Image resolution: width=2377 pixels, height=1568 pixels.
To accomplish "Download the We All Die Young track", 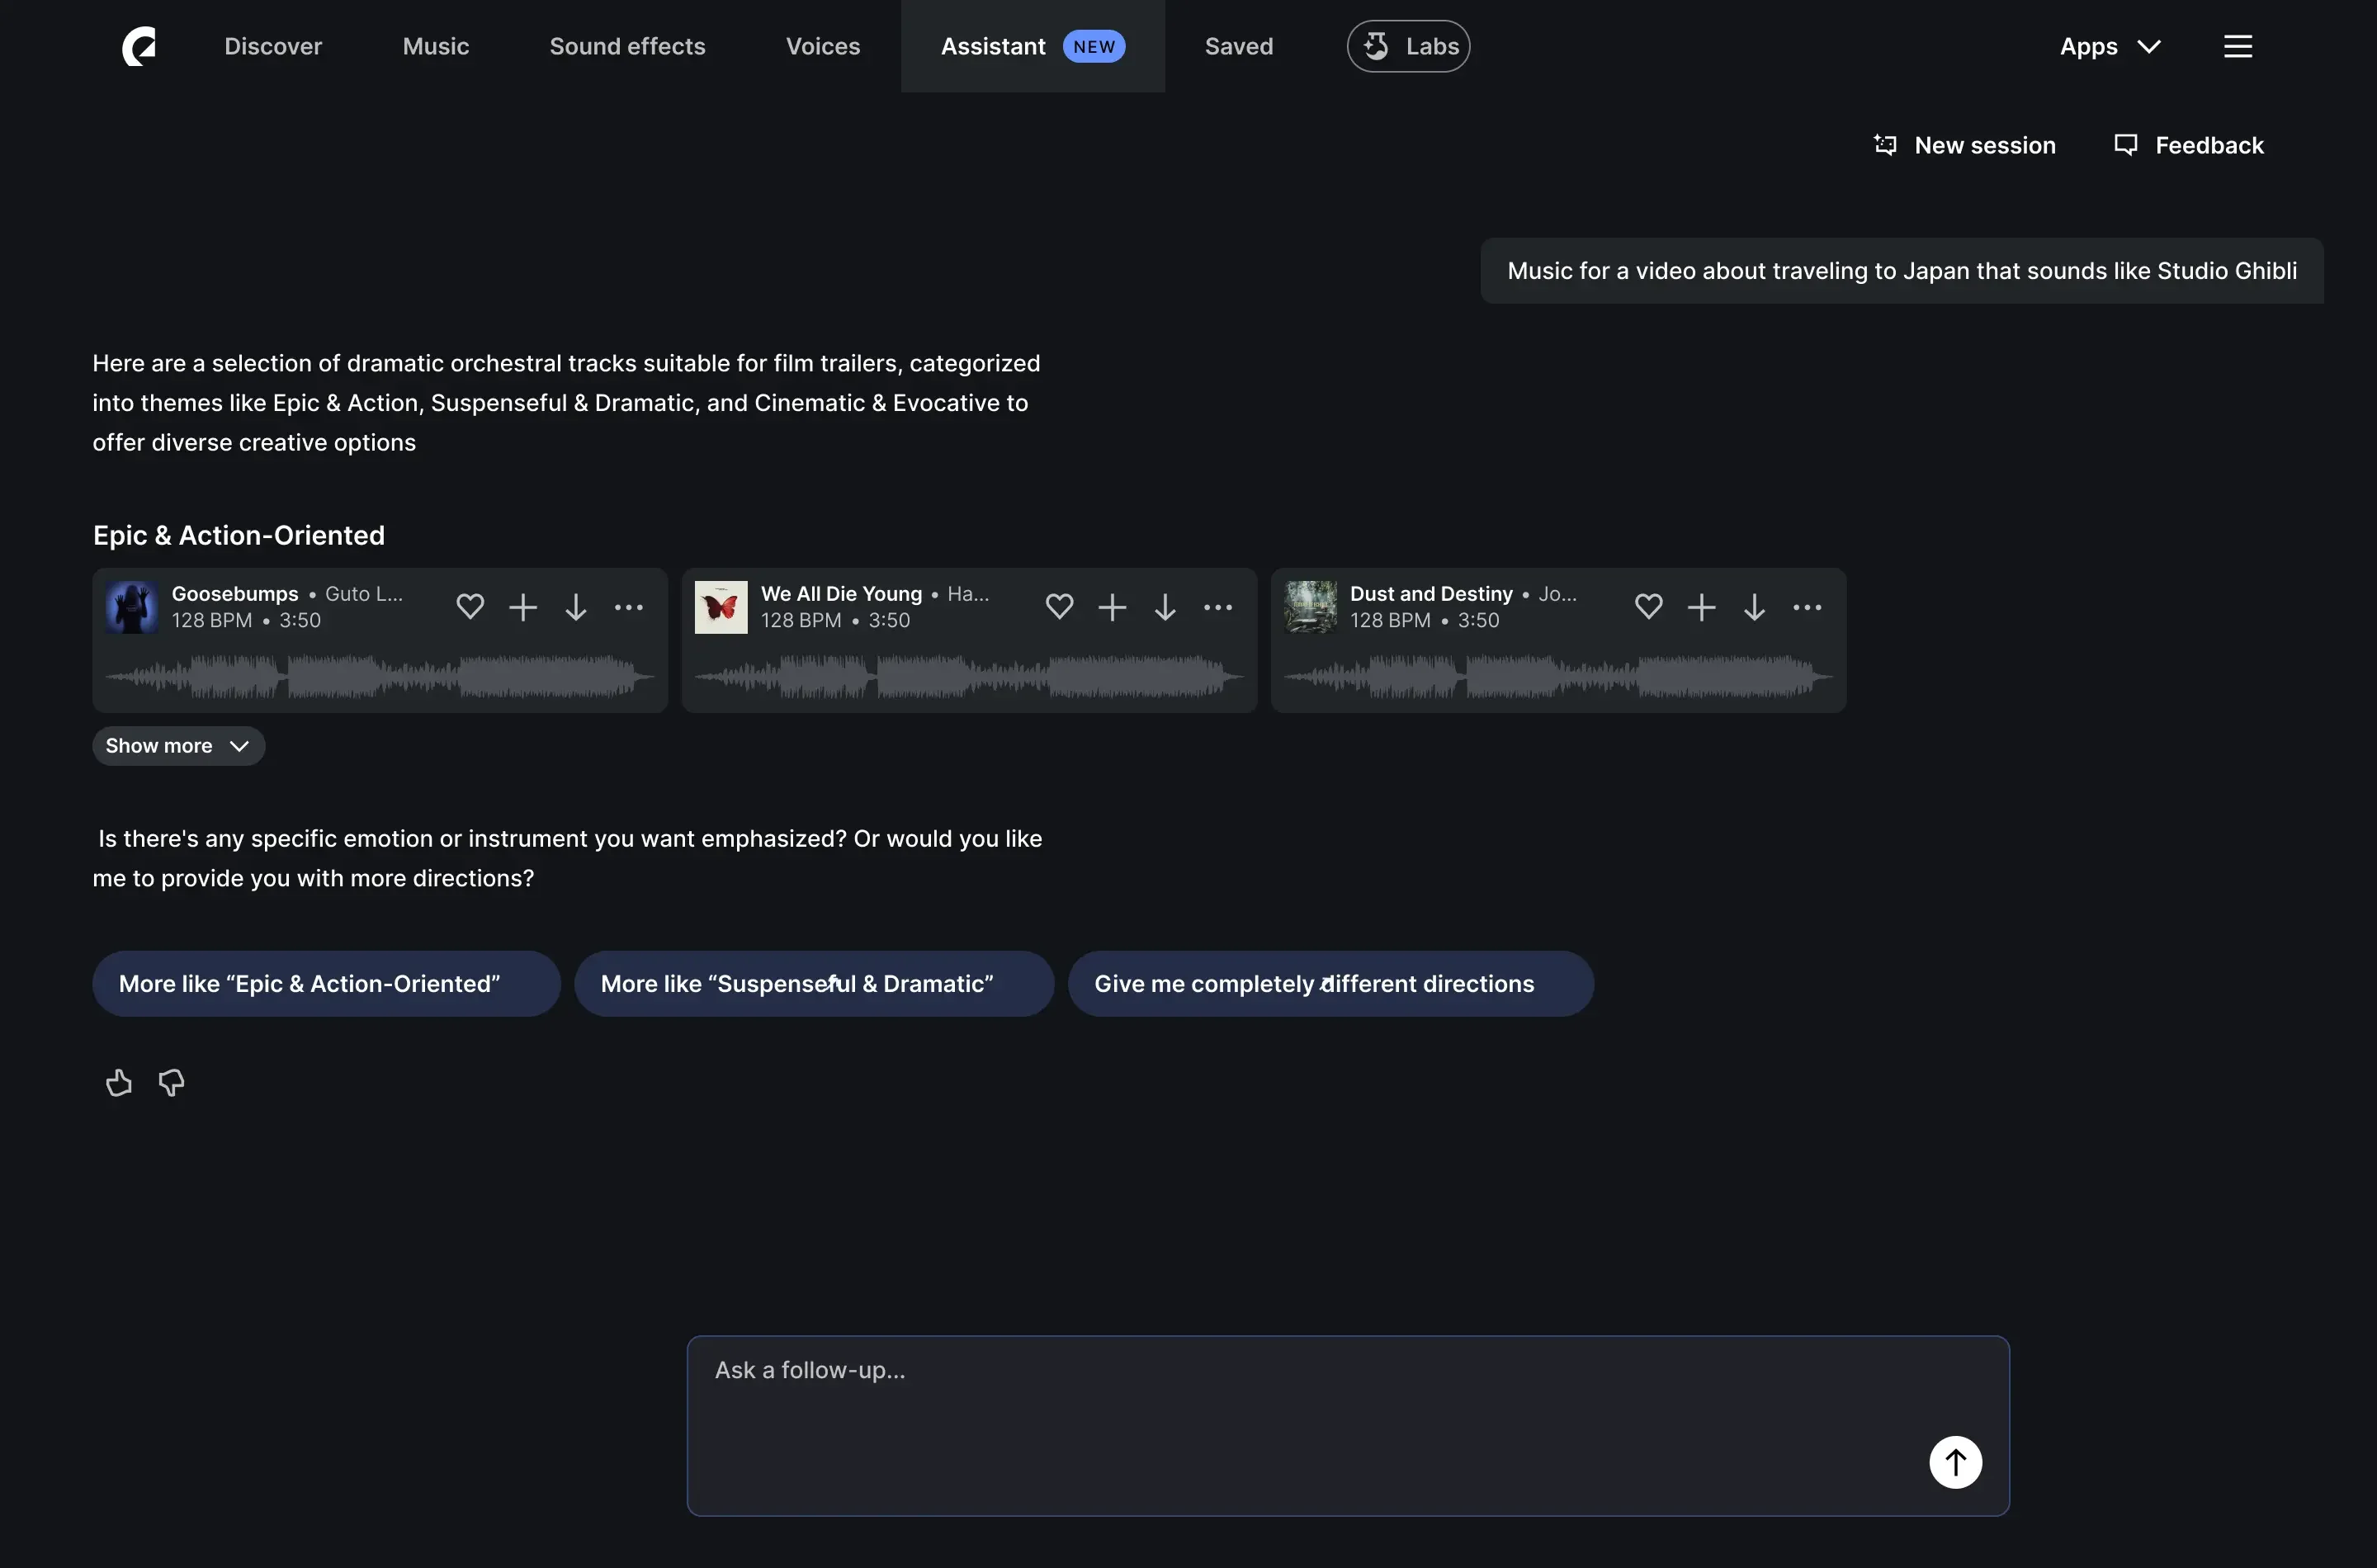I will (x=1164, y=607).
